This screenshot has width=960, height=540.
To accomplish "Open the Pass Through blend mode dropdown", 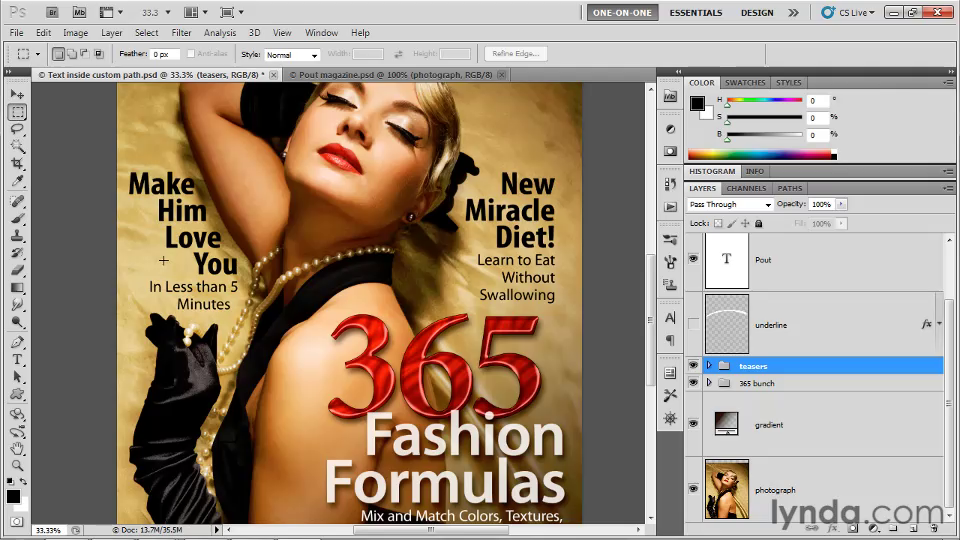I will (x=730, y=204).
